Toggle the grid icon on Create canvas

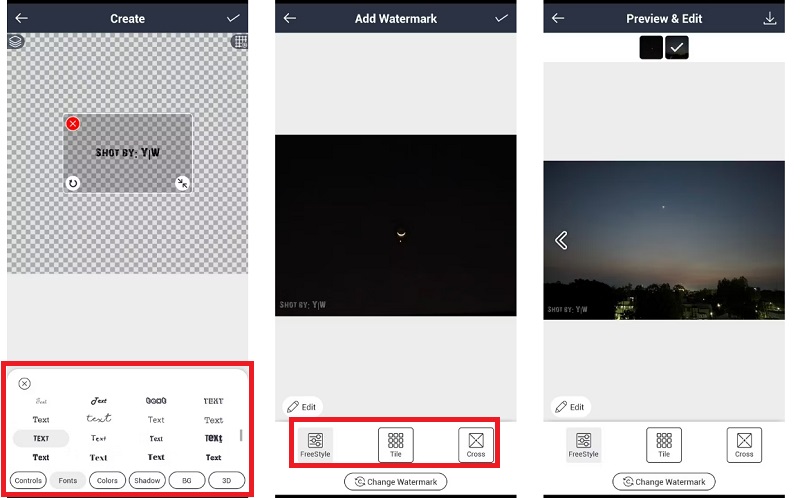pyautogui.click(x=239, y=41)
